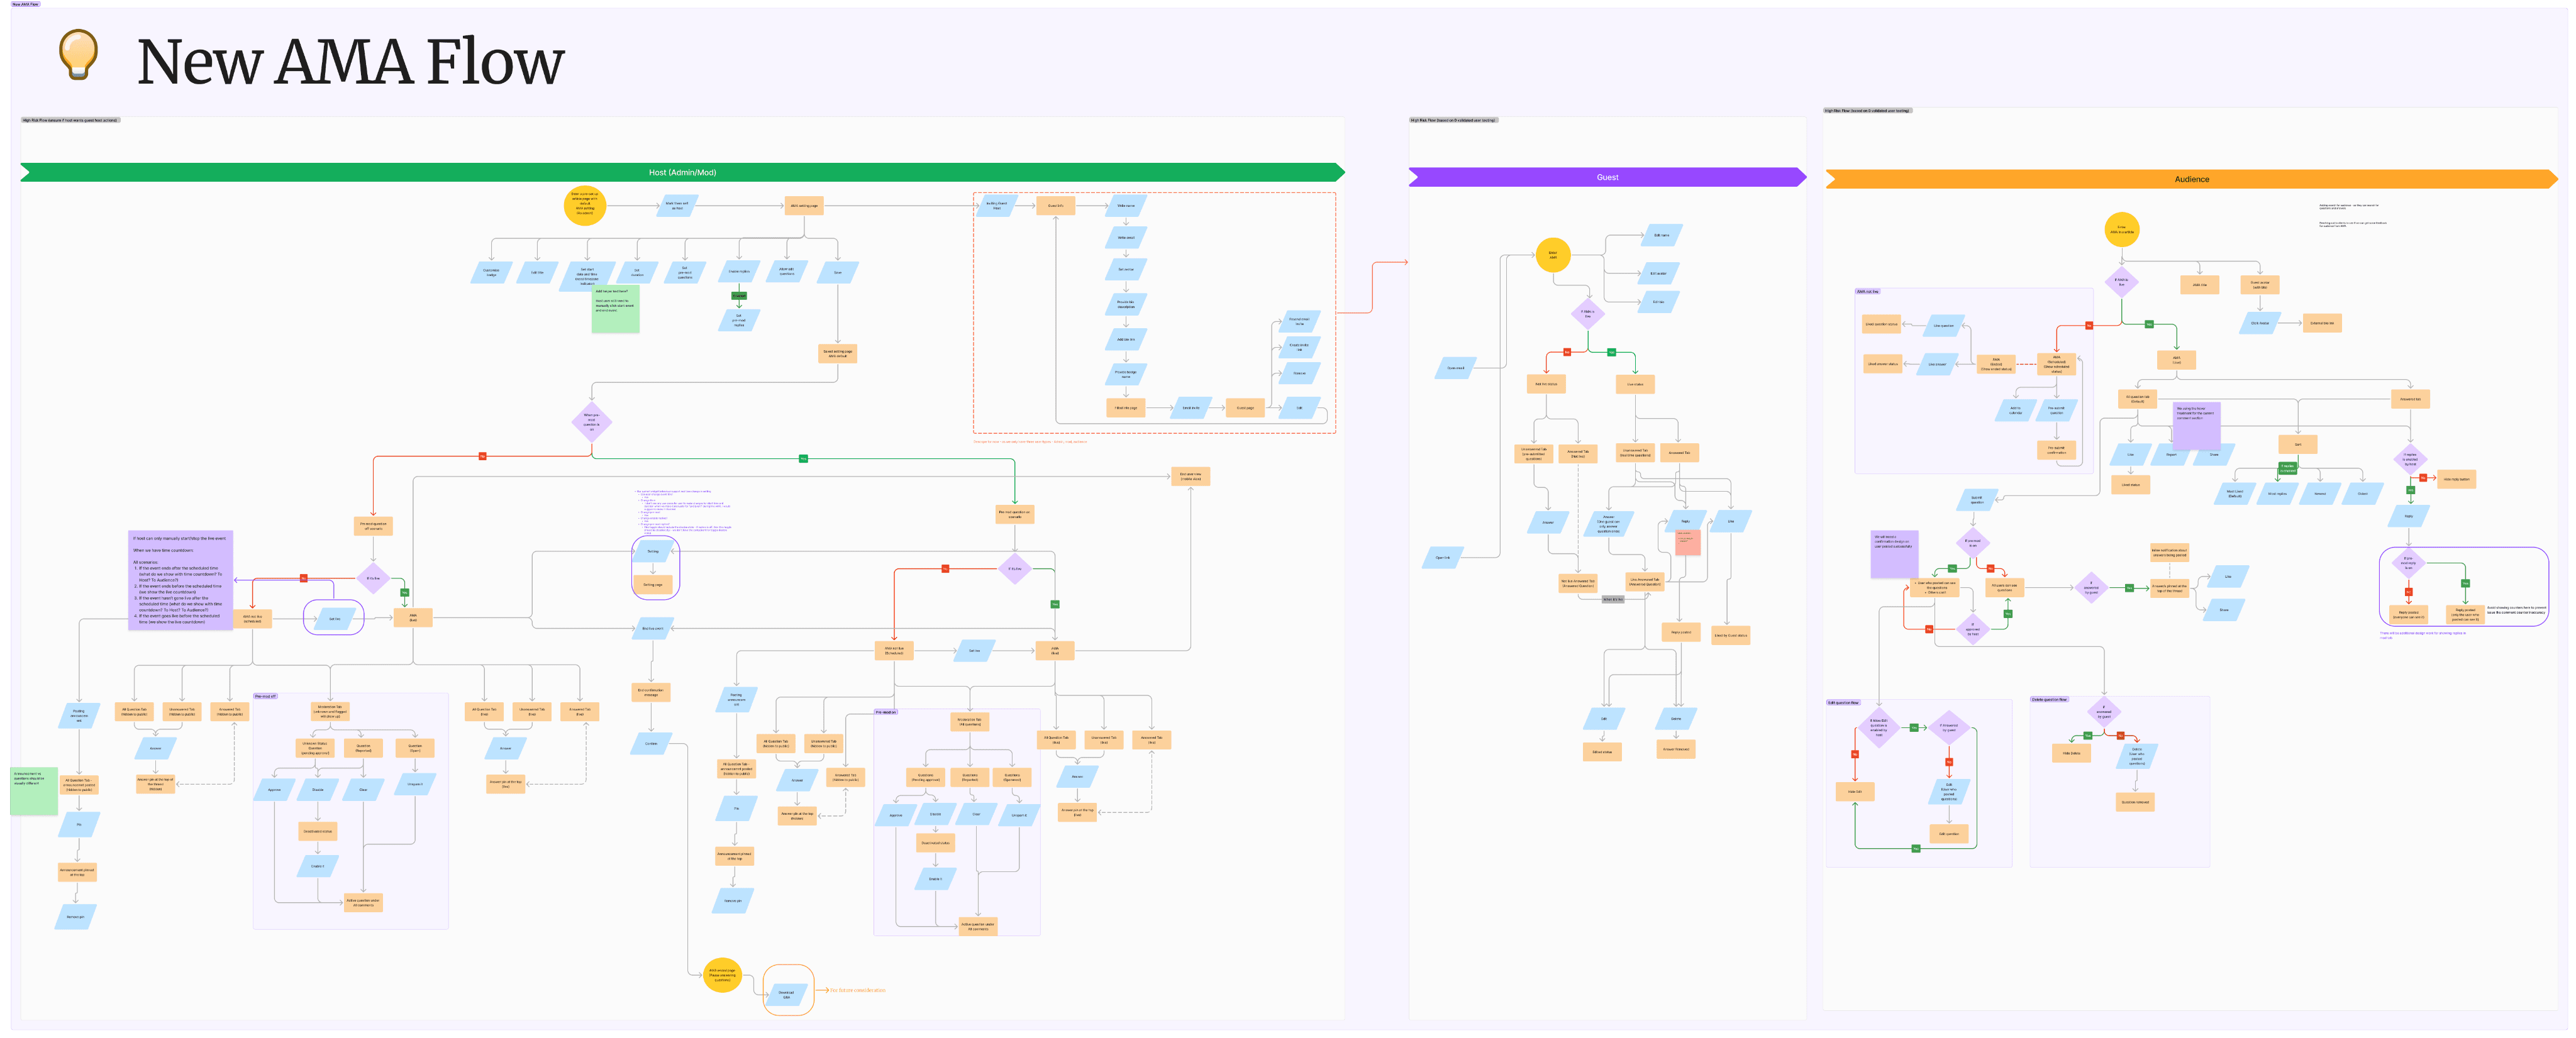Select the "Resend email invite" step
The height and width of the screenshot is (1038, 2576).
1300,322
